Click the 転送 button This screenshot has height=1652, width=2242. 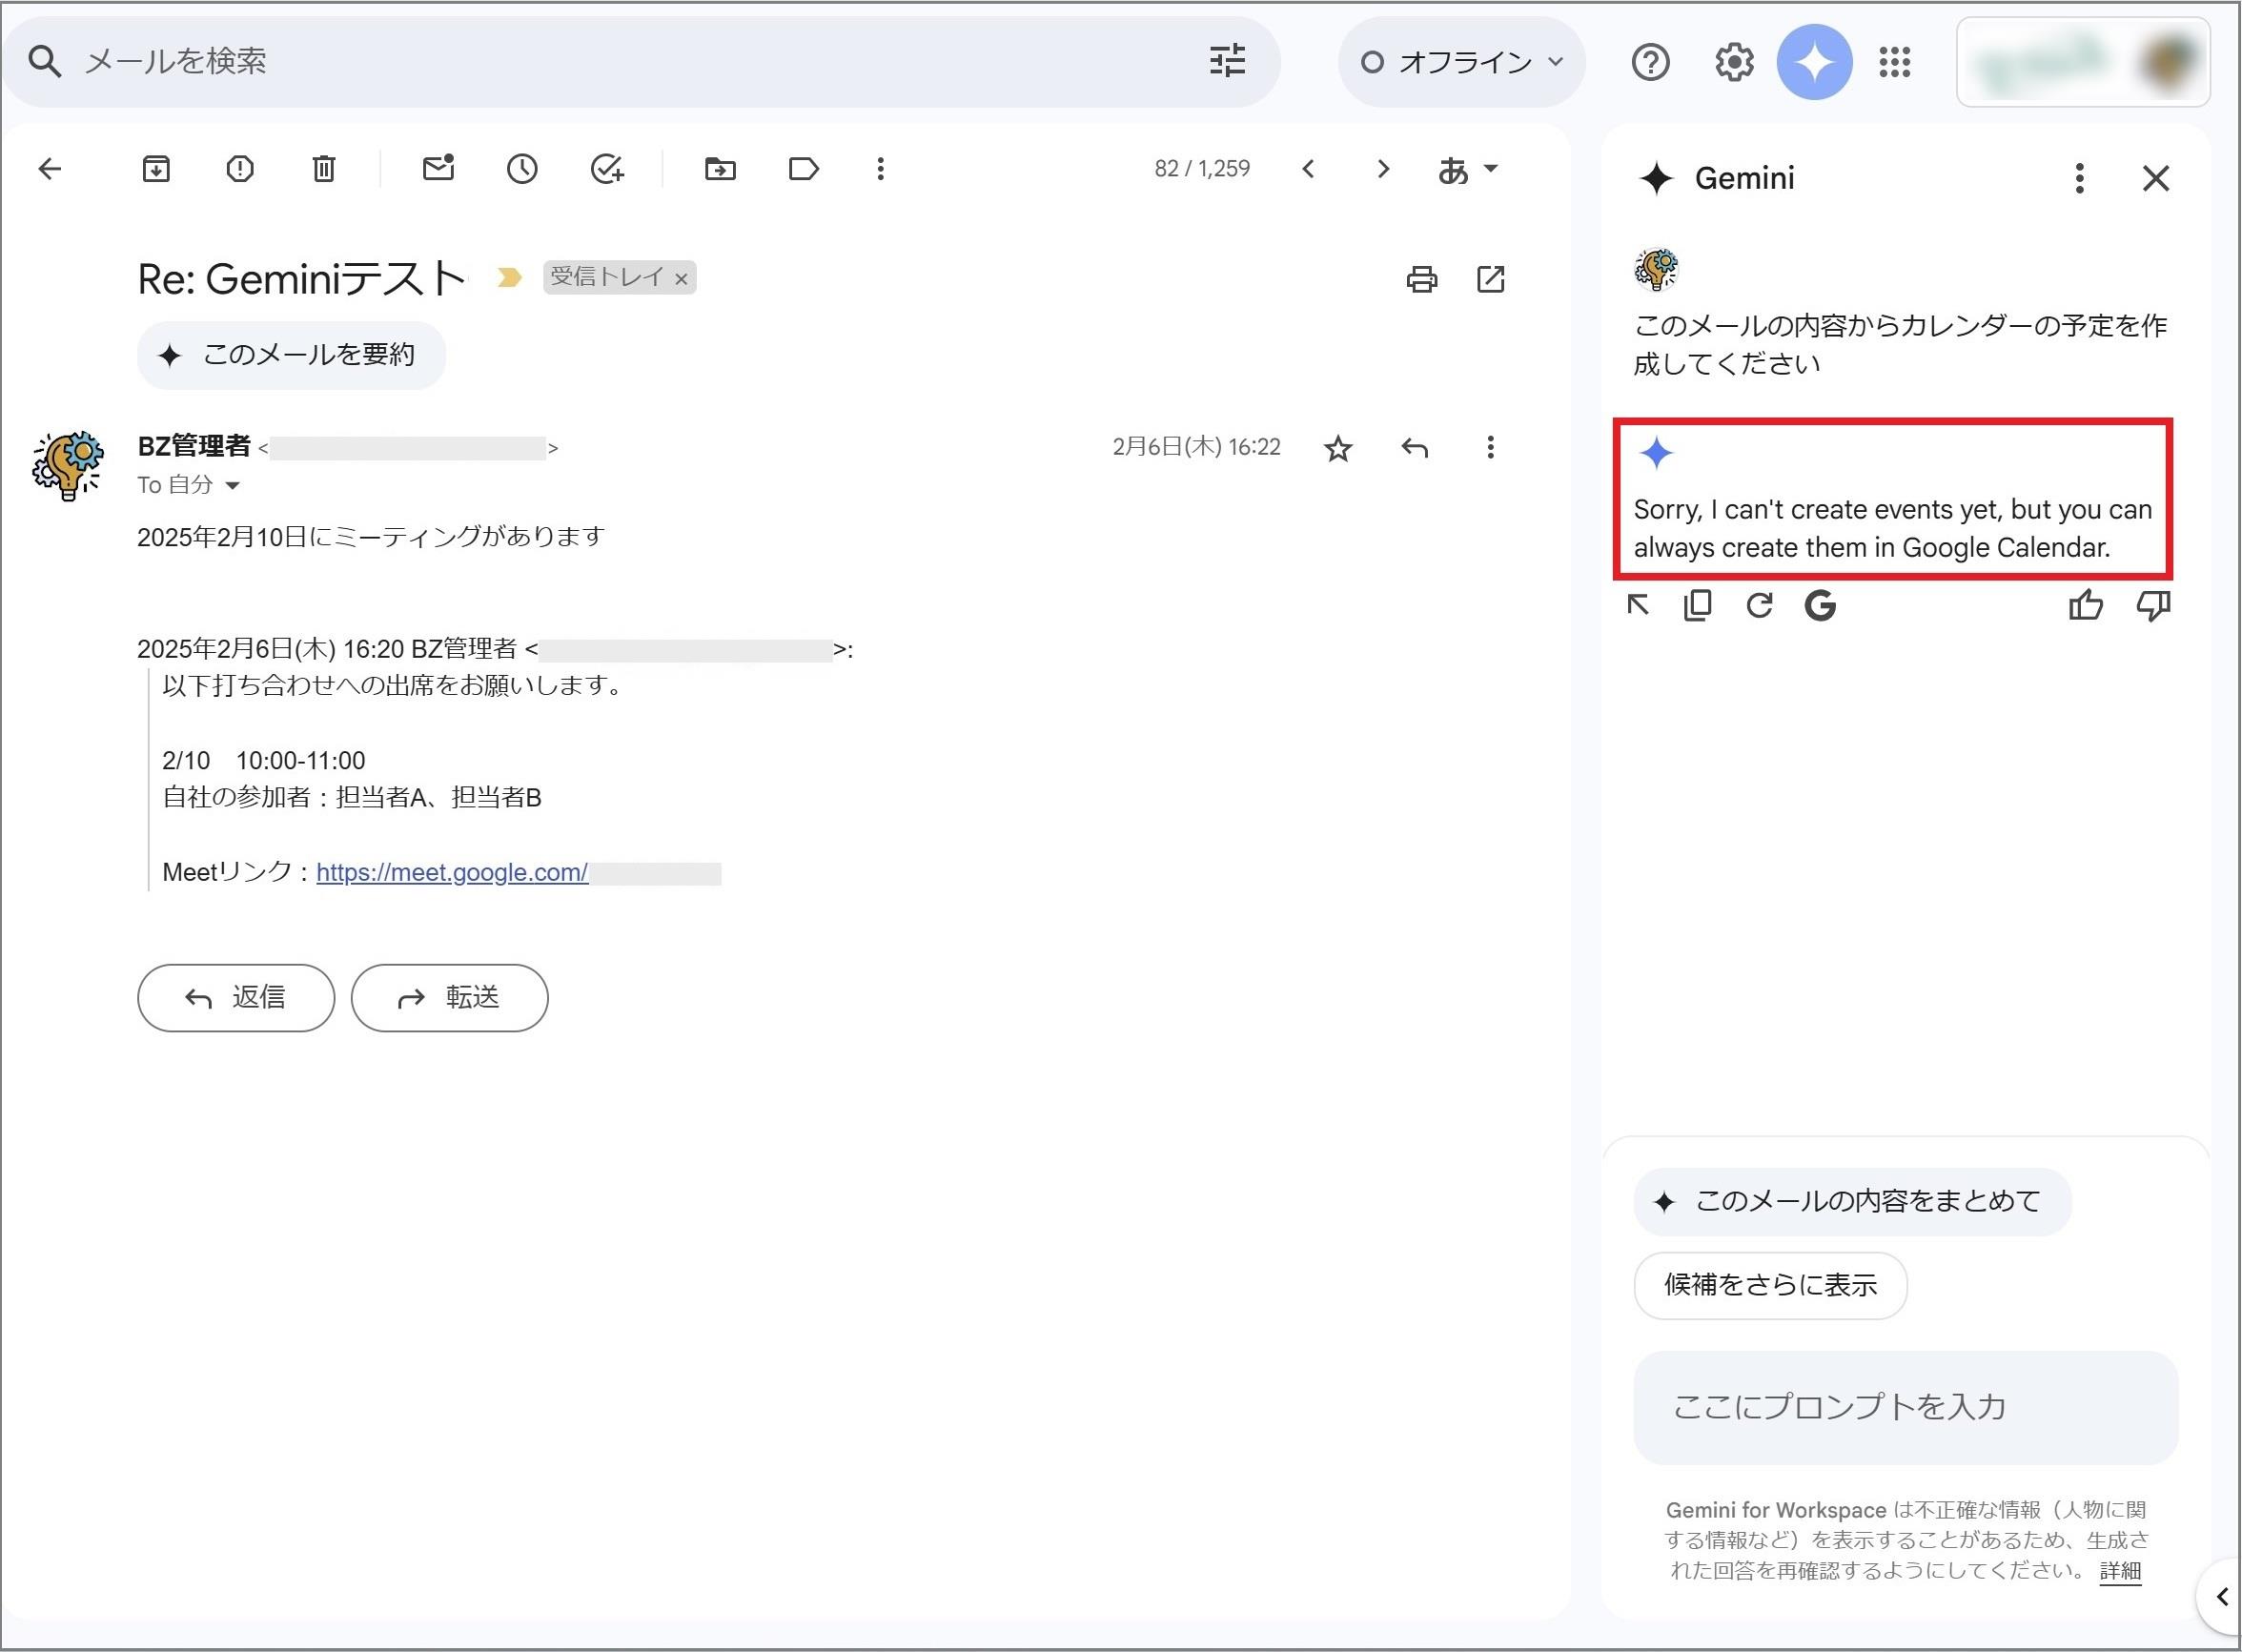pos(449,998)
